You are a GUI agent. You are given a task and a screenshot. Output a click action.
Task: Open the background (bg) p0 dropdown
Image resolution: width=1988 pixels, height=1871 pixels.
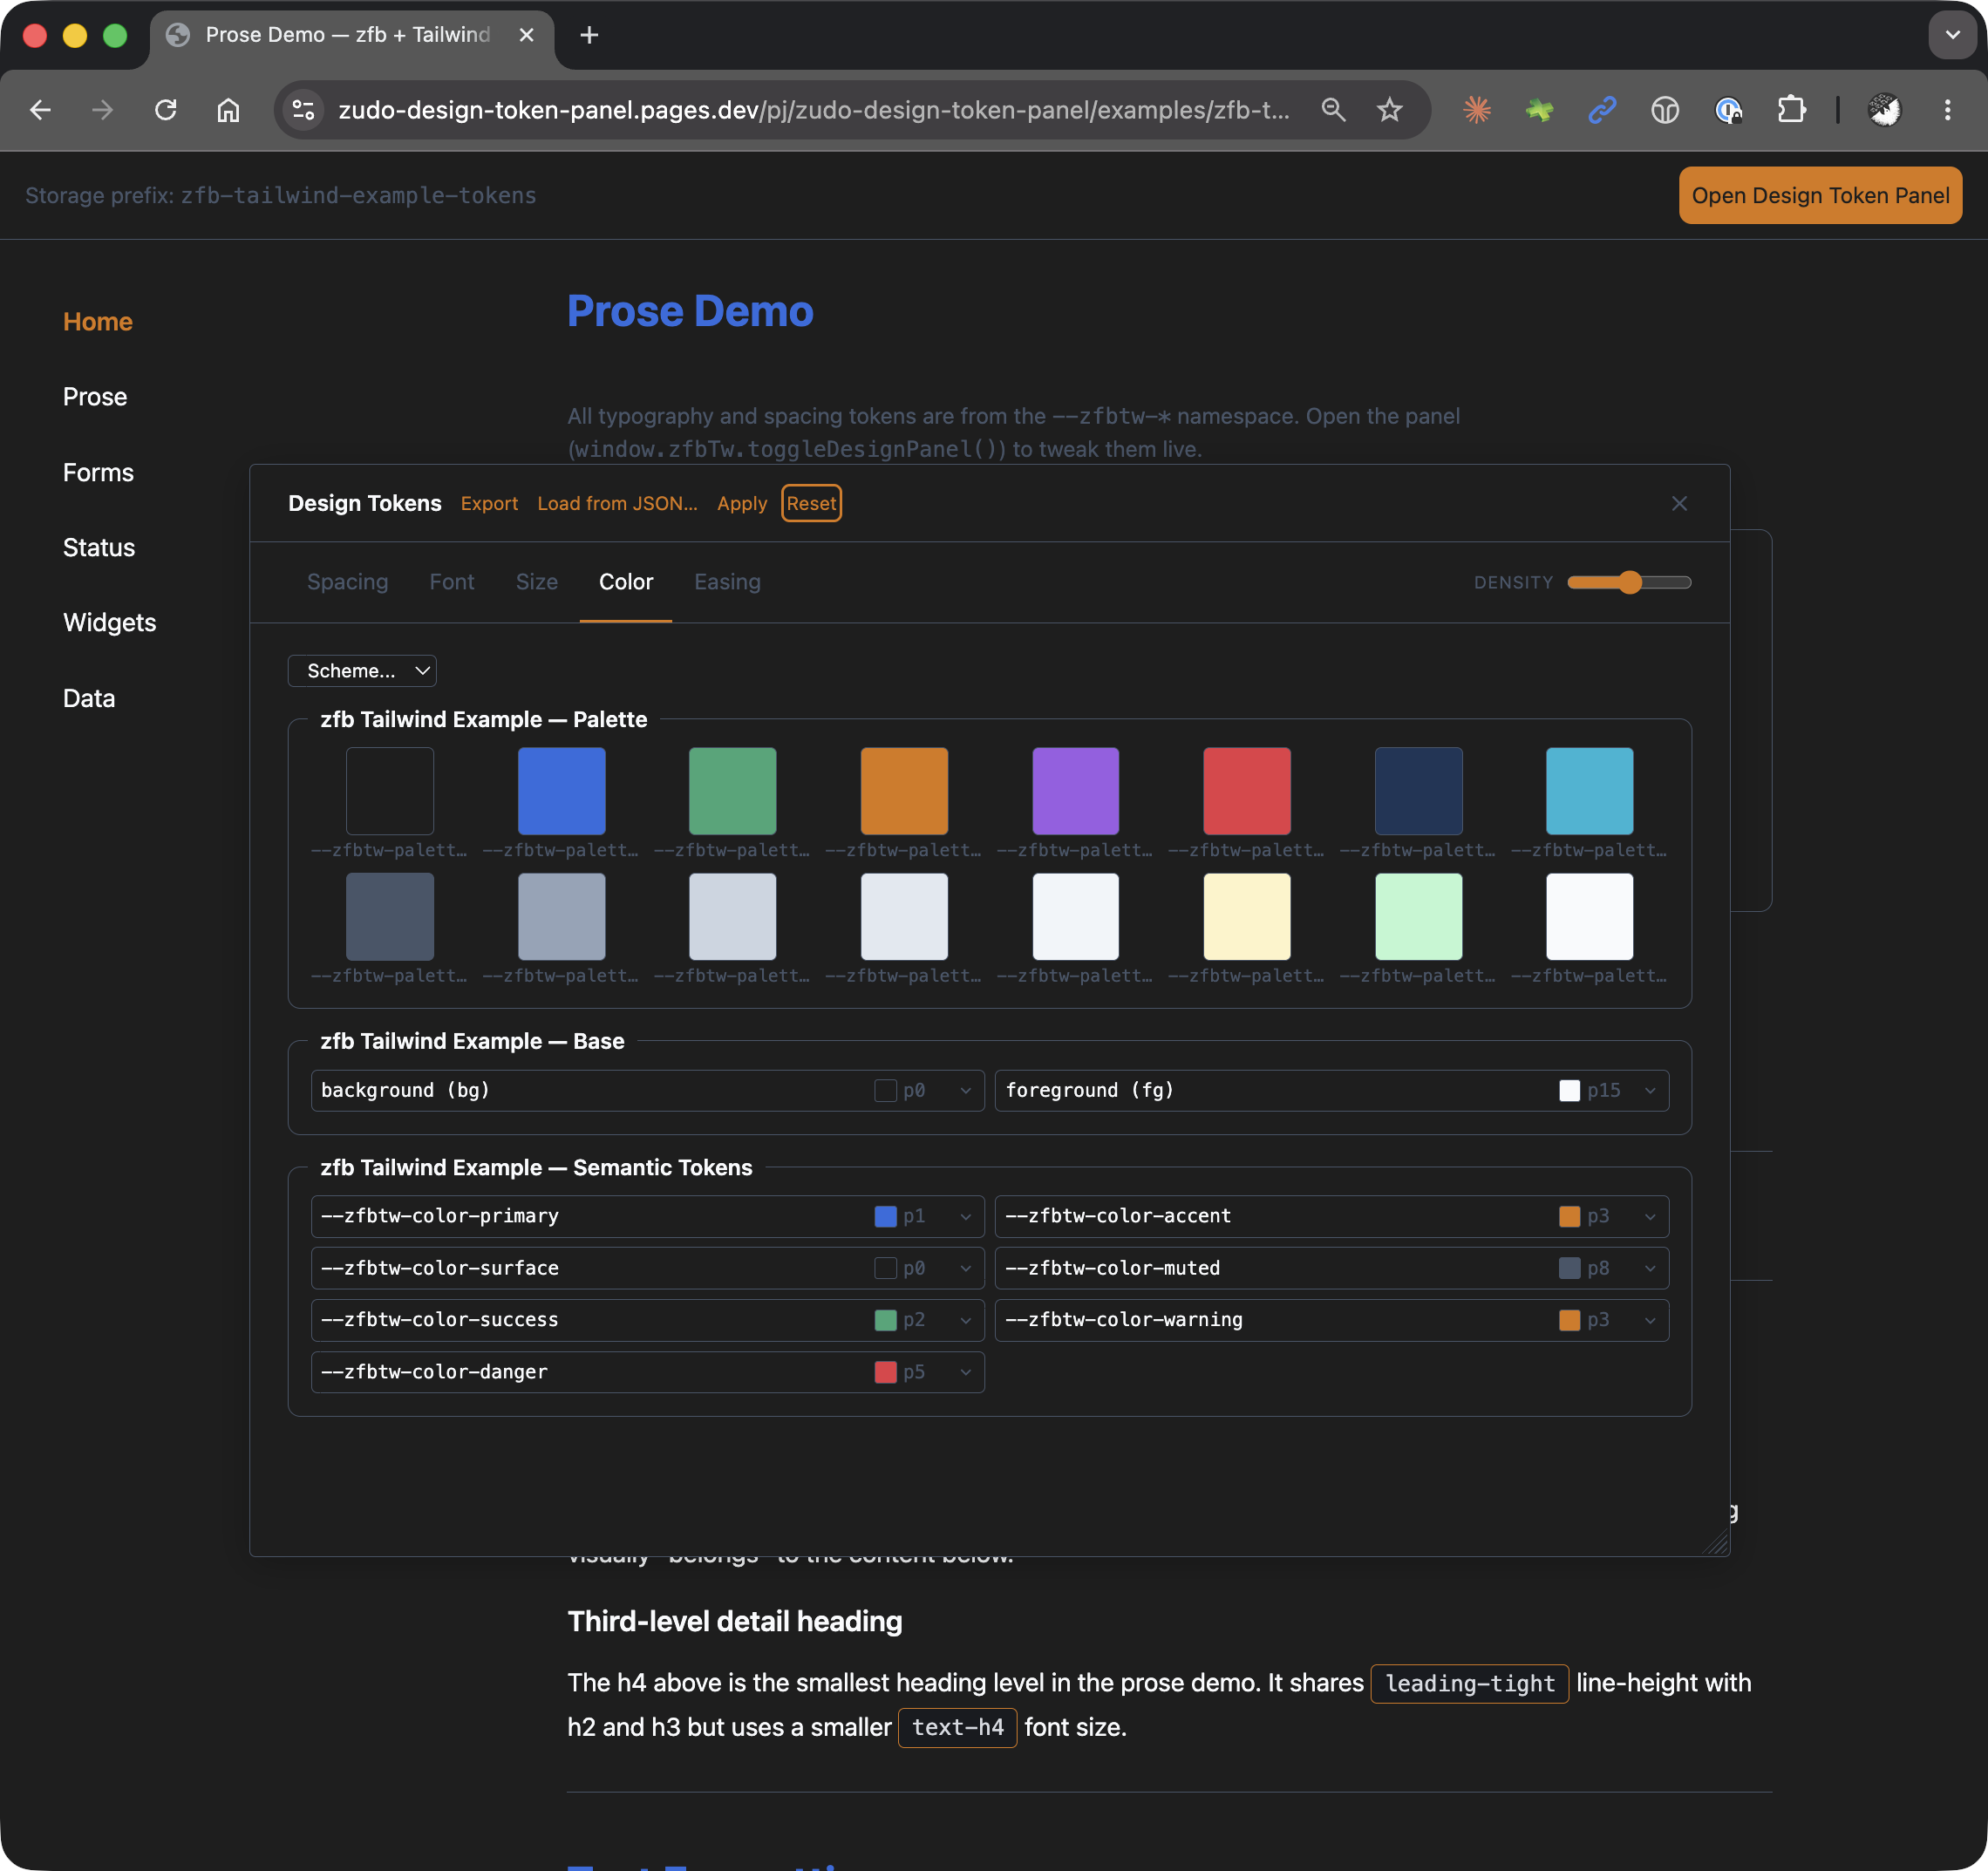tap(923, 1090)
